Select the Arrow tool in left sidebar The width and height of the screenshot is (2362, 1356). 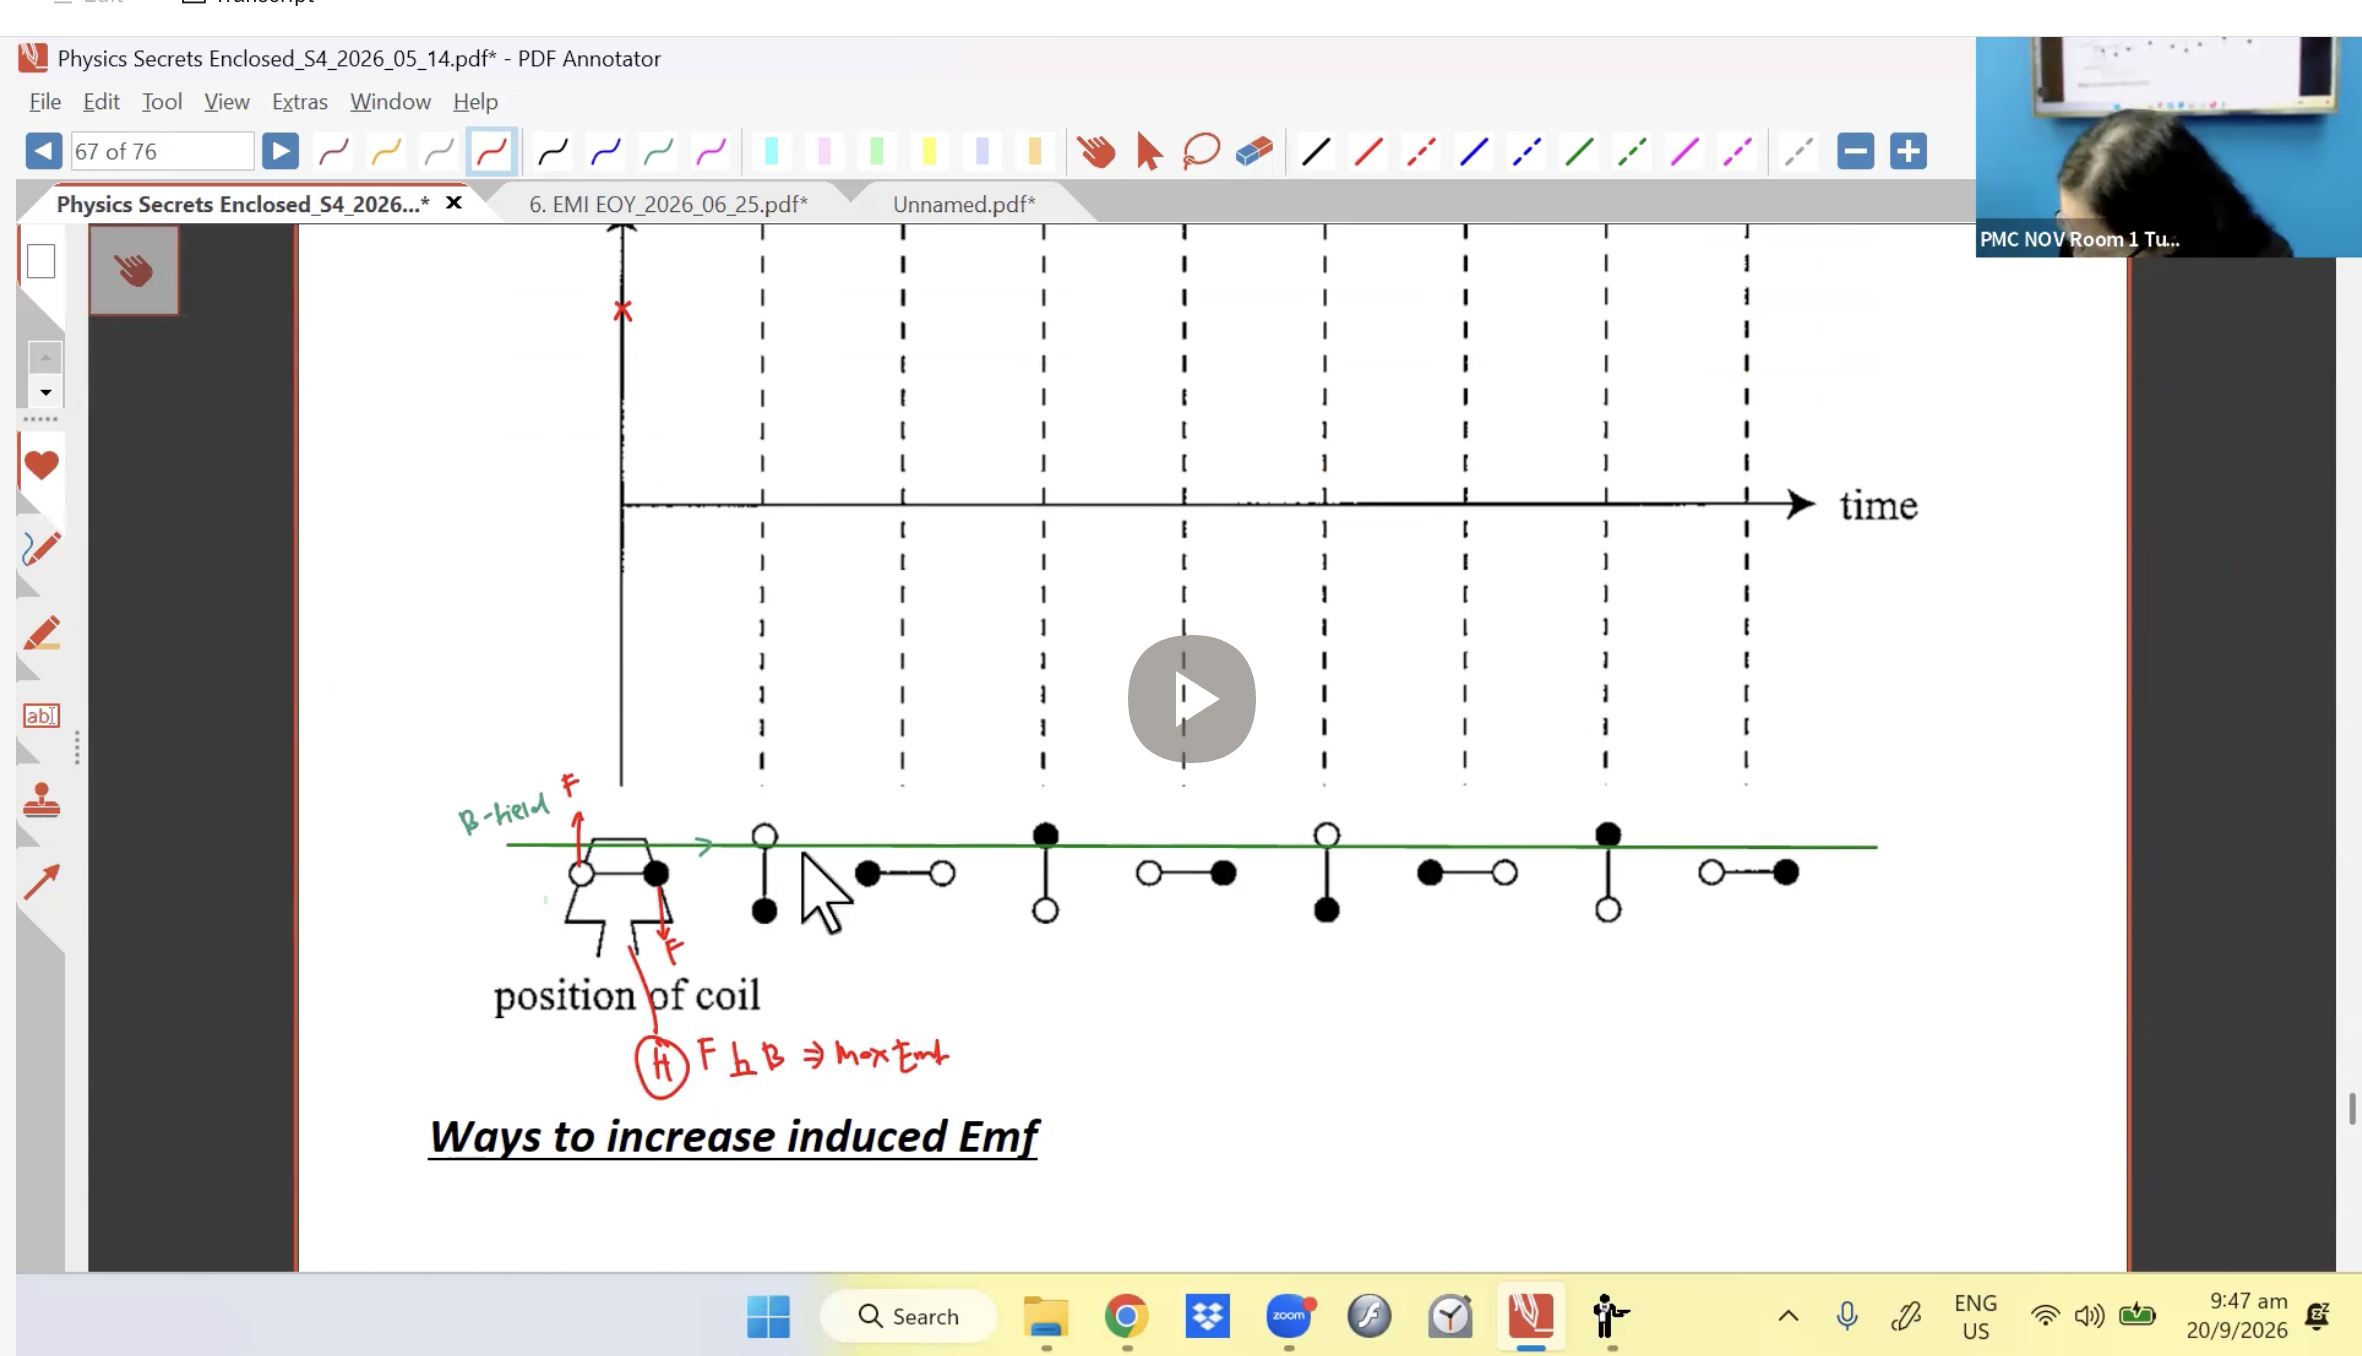[x=41, y=882]
